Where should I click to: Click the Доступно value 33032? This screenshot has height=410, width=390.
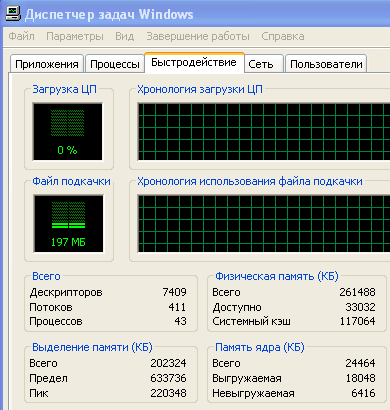tap(360, 307)
